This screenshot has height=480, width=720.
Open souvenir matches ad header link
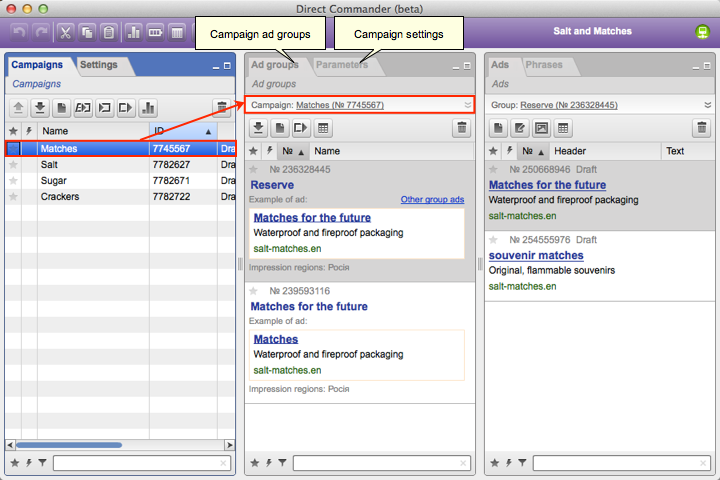536,255
